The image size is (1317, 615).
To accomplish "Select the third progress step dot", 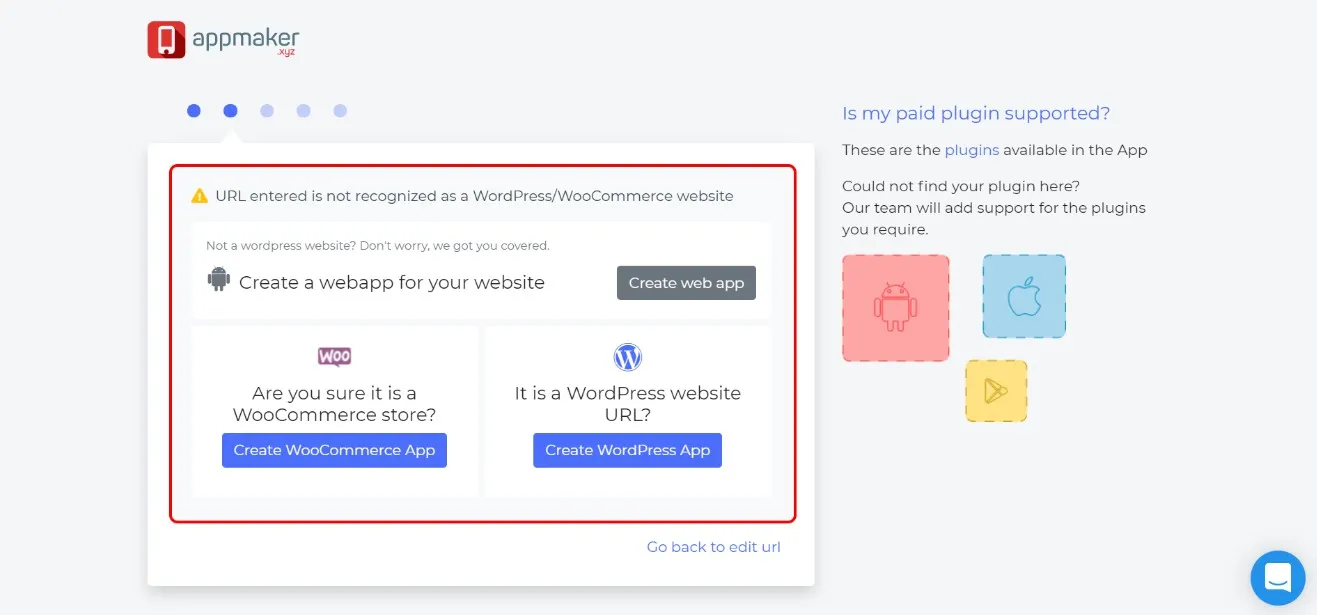I will (x=267, y=111).
